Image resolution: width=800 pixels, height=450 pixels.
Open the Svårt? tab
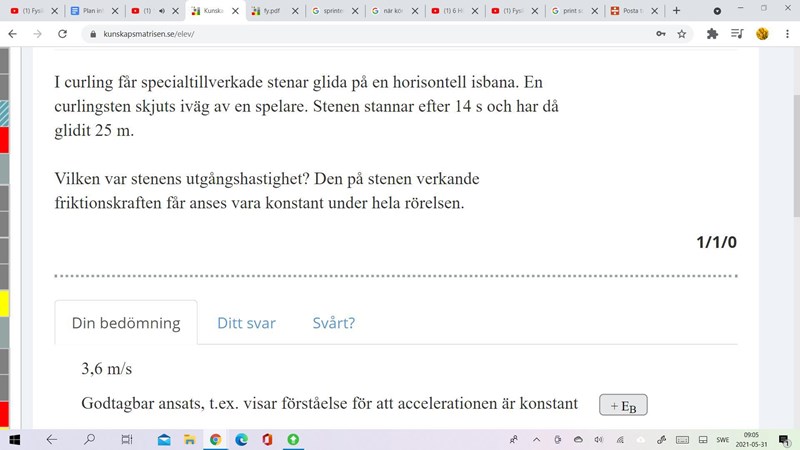[333, 323]
